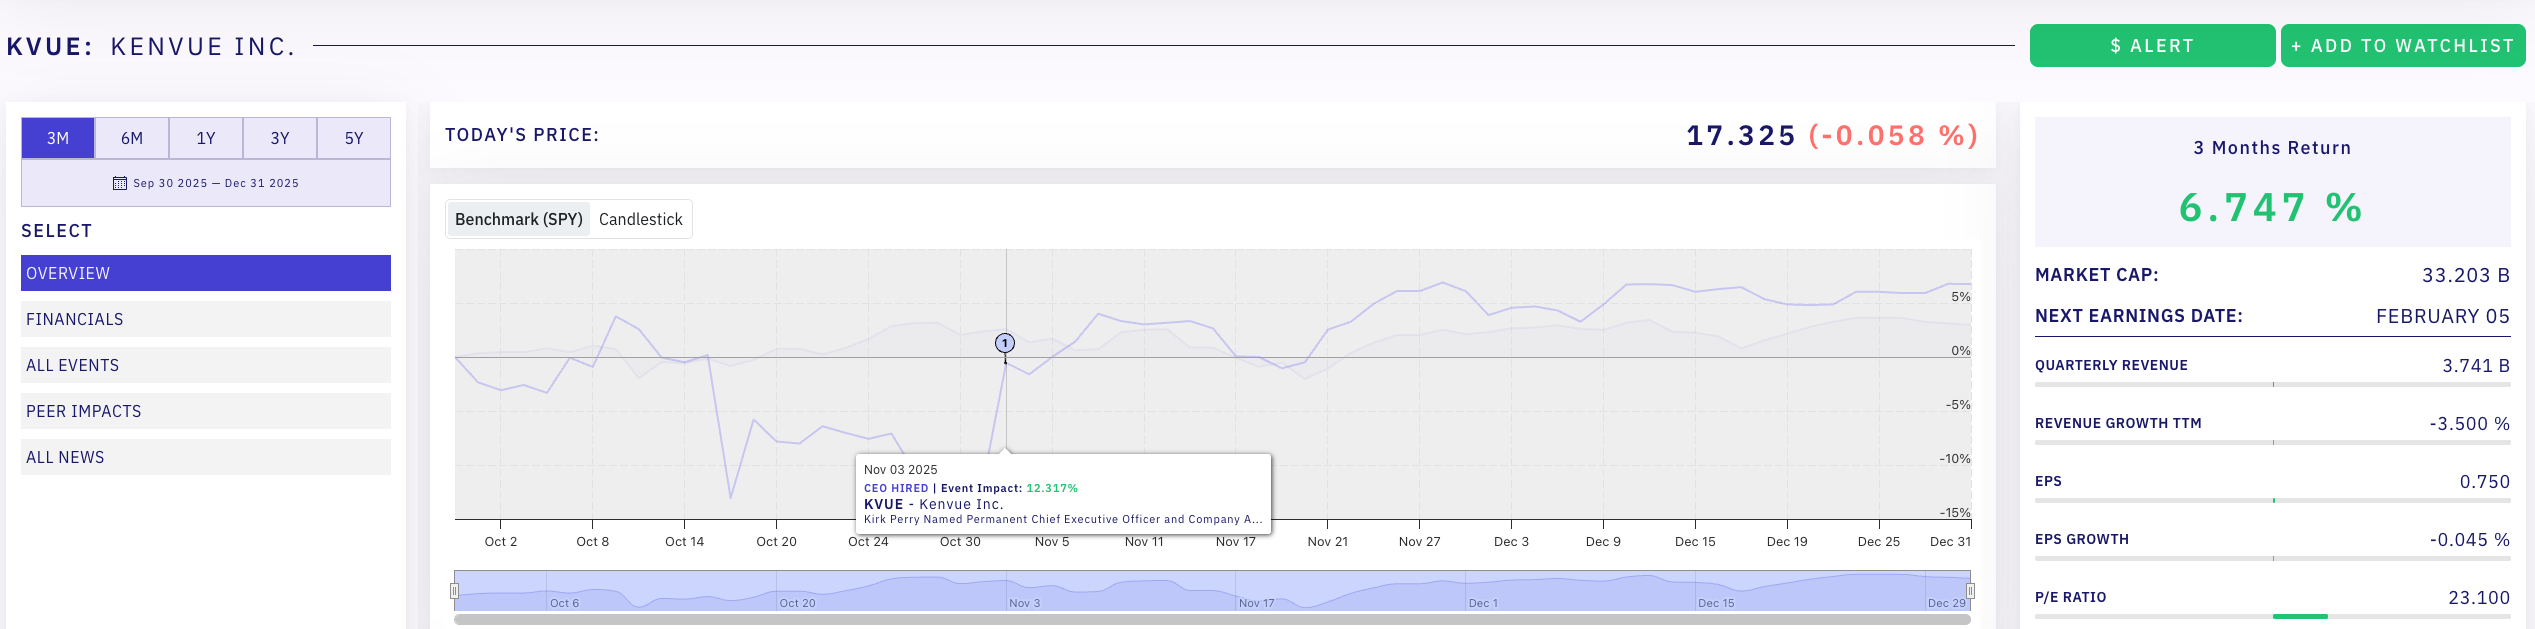Viewport: 2535px width, 629px height.
Task: Click left handle of chart range selector
Action: click(454, 591)
